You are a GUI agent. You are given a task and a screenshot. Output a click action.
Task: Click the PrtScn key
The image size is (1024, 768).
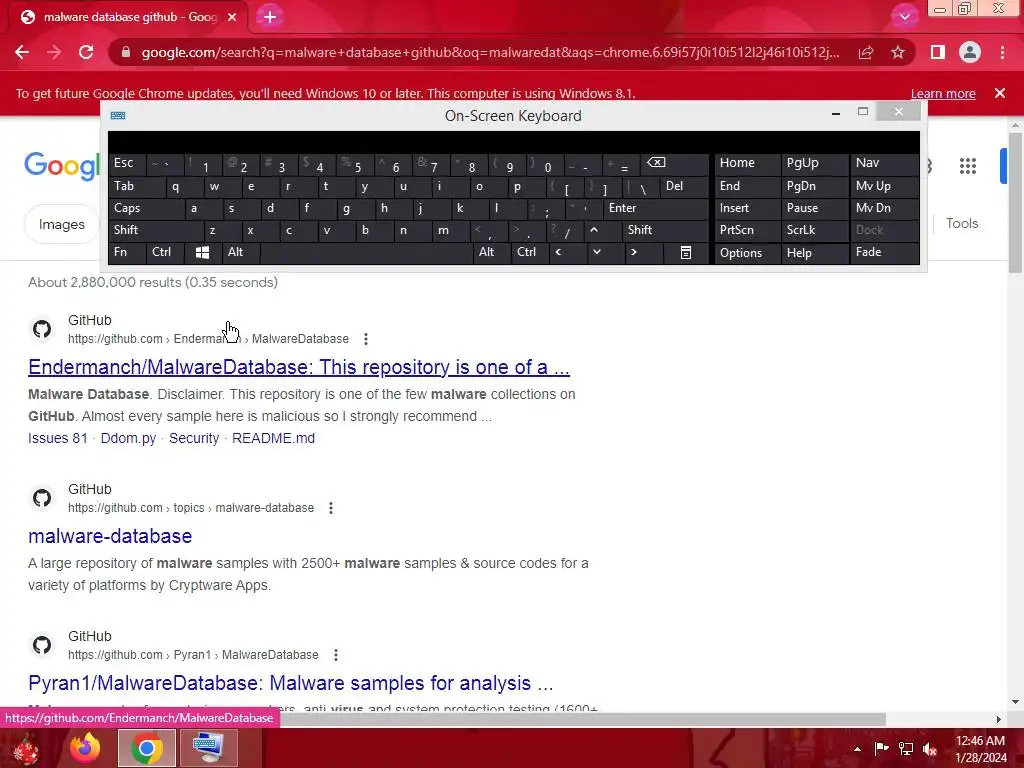(x=747, y=230)
